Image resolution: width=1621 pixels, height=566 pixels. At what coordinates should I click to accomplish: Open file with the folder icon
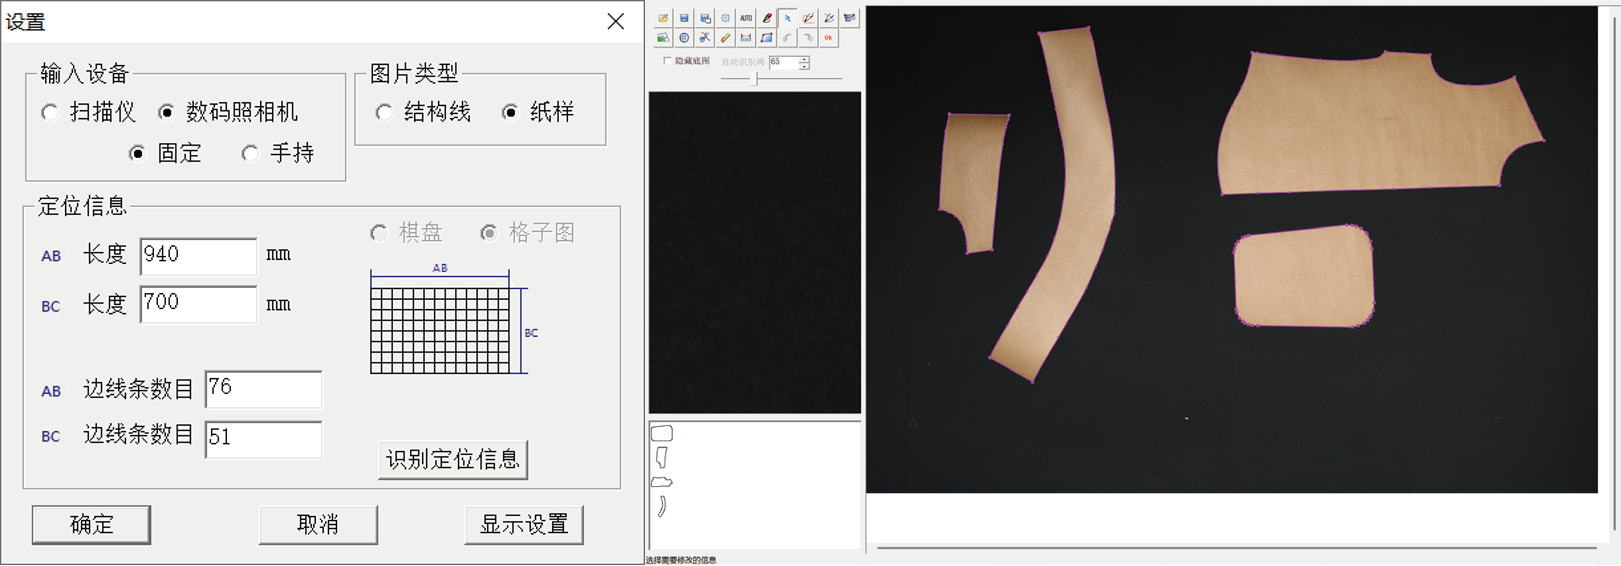[x=663, y=18]
